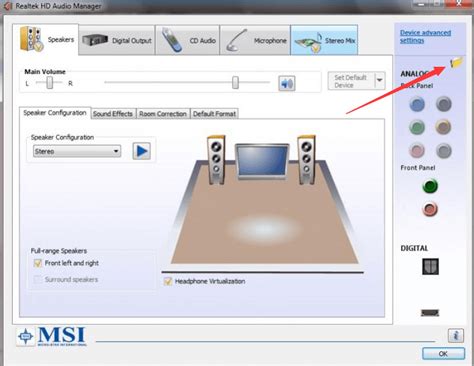
Task: Switch to the Stereo Mix tab
Action: point(324,40)
